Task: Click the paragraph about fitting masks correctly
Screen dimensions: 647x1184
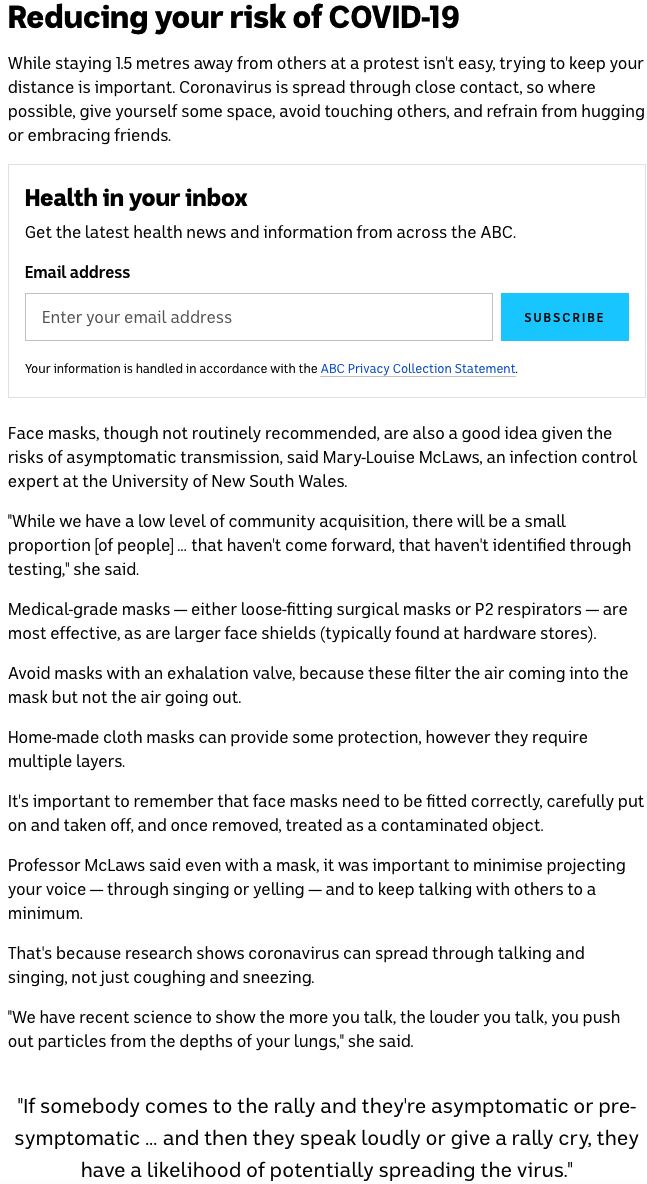Action: (x=325, y=813)
